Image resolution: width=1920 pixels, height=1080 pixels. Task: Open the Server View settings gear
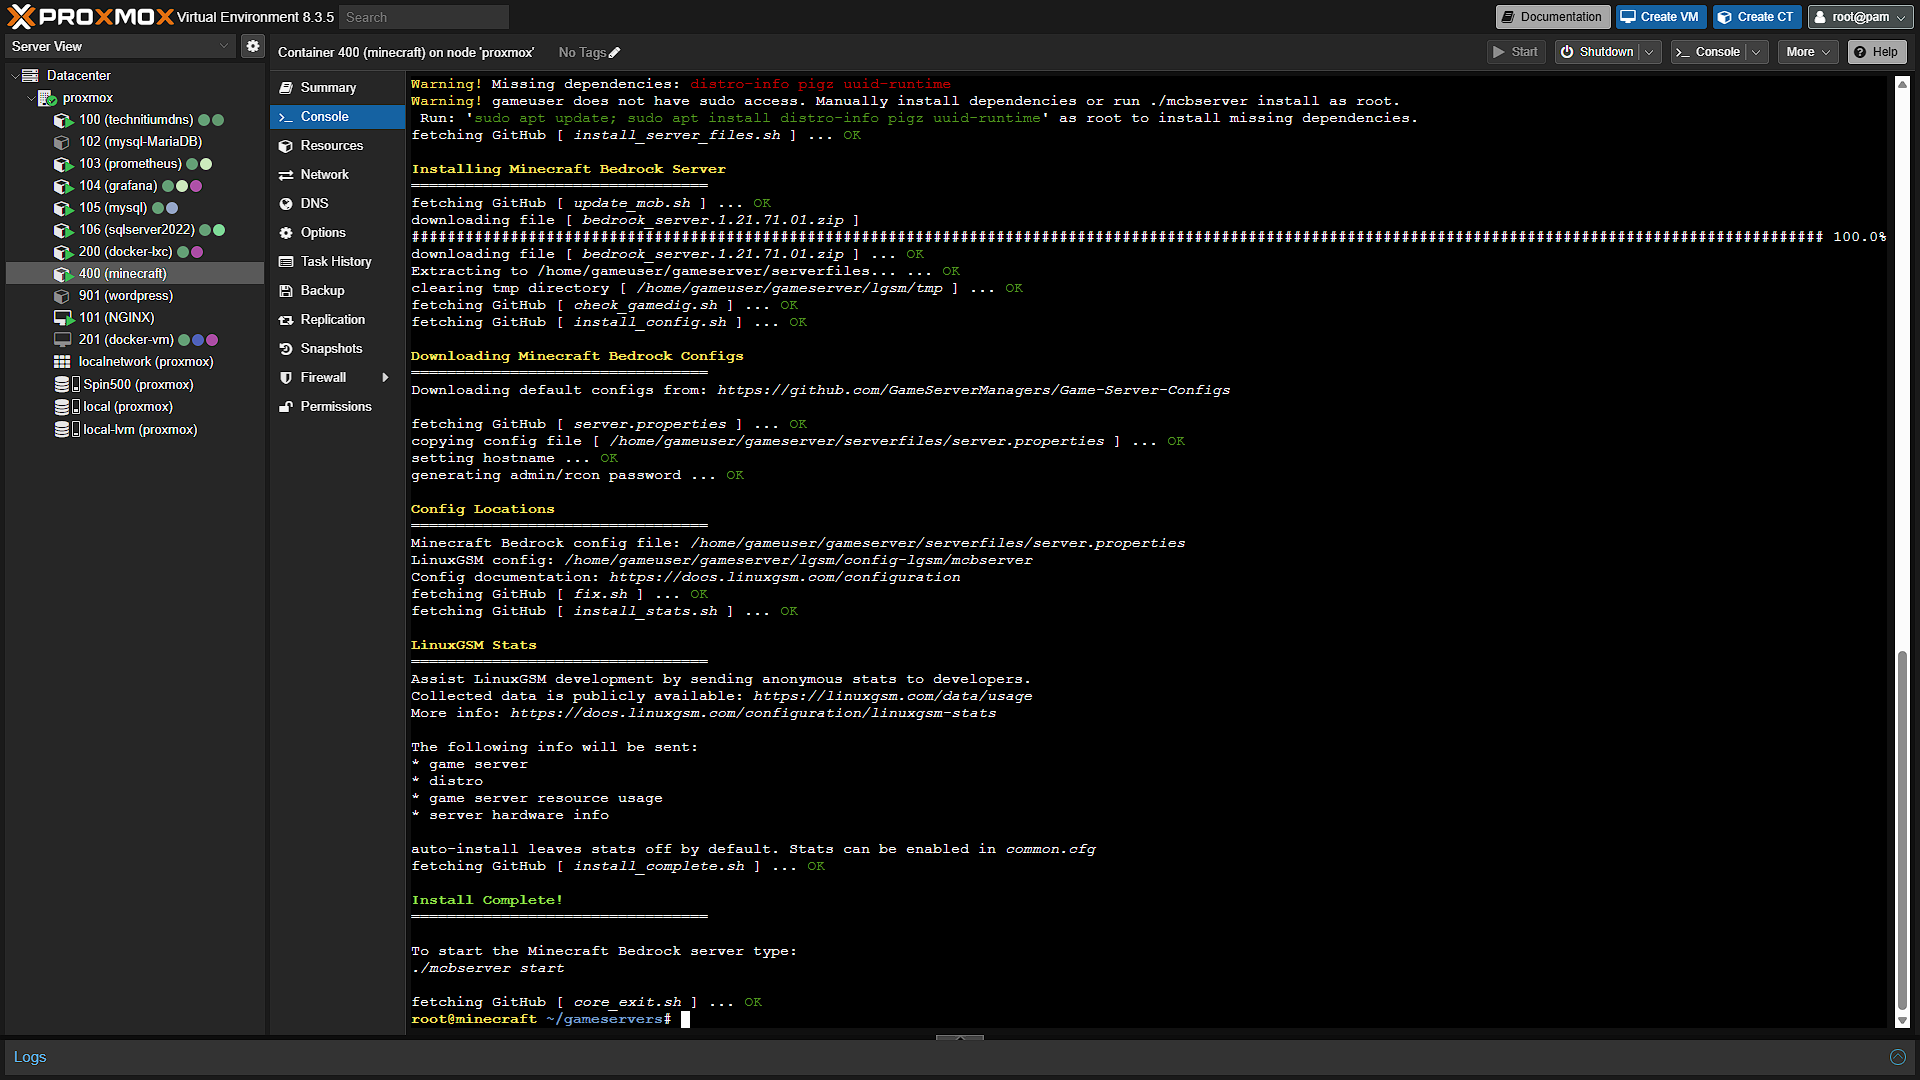[253, 46]
